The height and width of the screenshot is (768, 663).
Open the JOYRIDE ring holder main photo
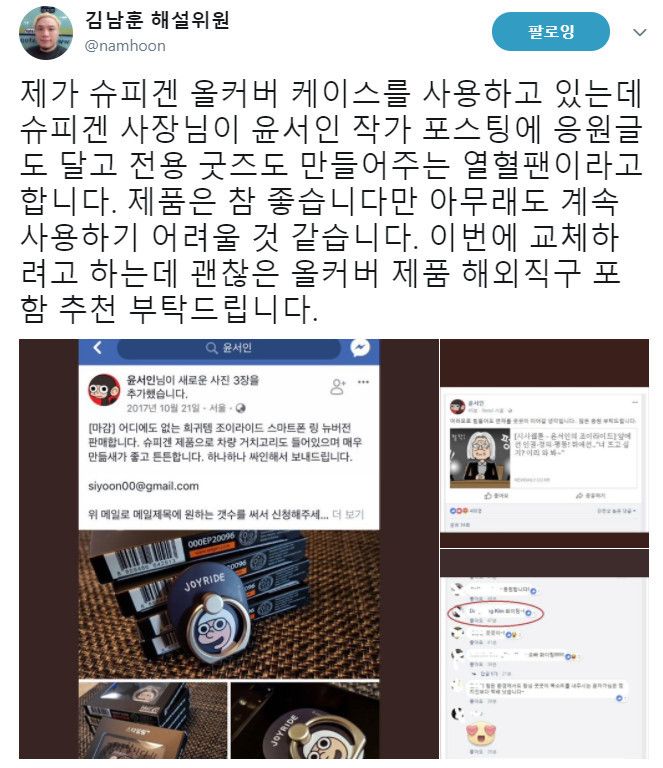[229, 604]
